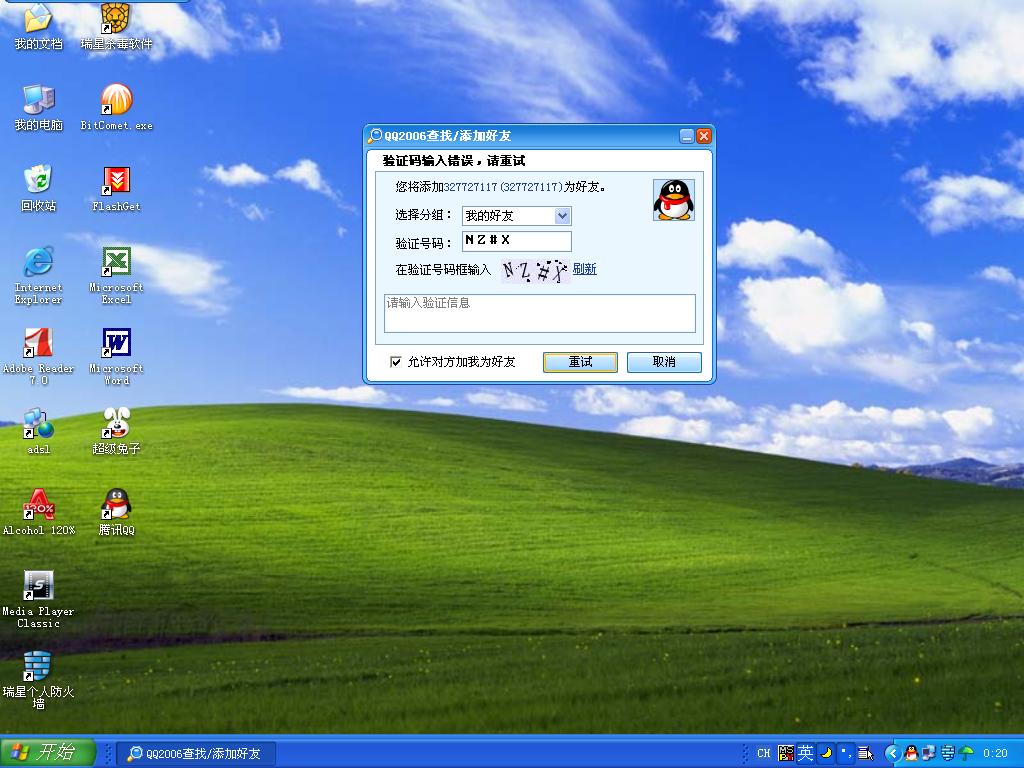Click the captcha image NZ#X
The height and width of the screenshot is (768, 1024).
tap(536, 270)
